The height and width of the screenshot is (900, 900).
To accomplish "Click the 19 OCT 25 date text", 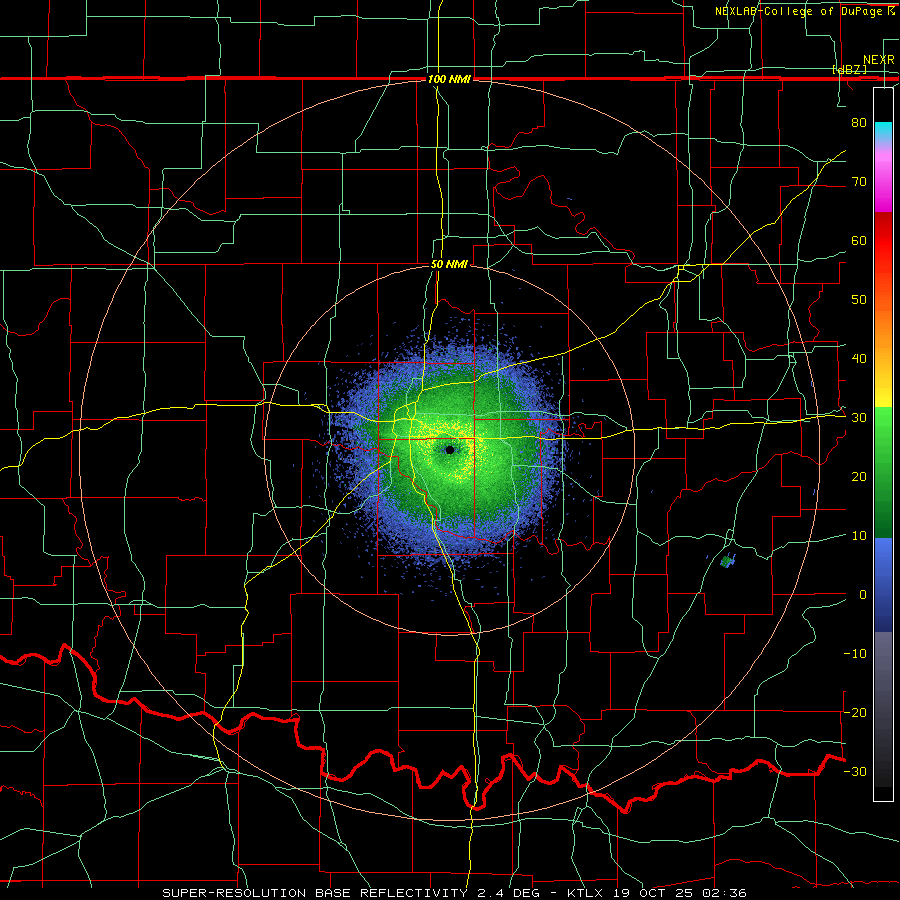I will (x=655, y=893).
